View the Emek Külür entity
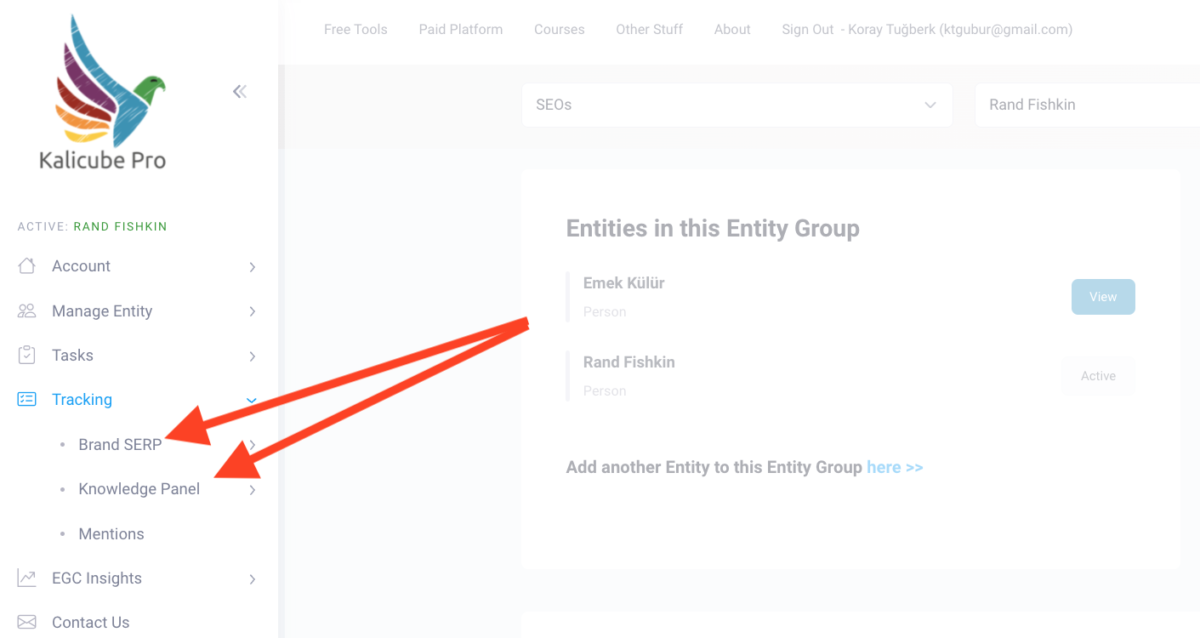Image resolution: width=1200 pixels, height=638 pixels. 1103,297
